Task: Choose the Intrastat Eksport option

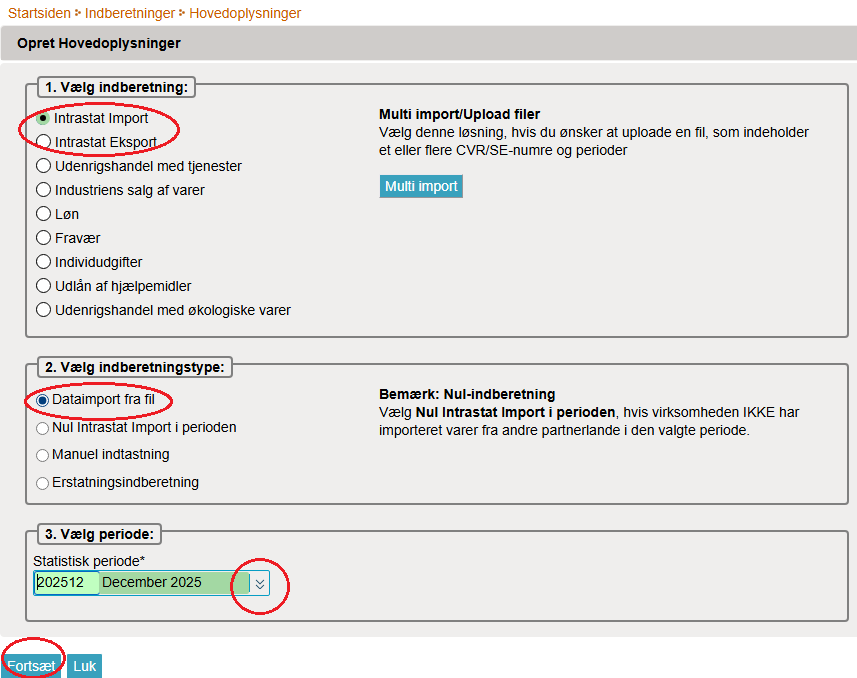Action: (x=44, y=142)
